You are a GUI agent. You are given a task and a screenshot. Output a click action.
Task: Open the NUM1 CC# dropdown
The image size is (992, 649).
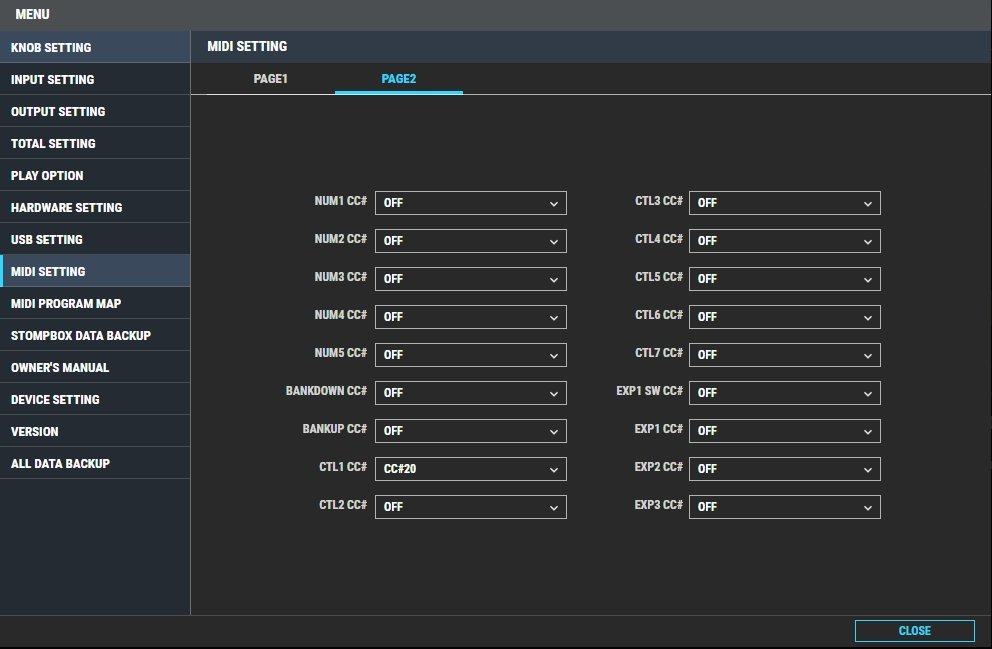pos(470,203)
